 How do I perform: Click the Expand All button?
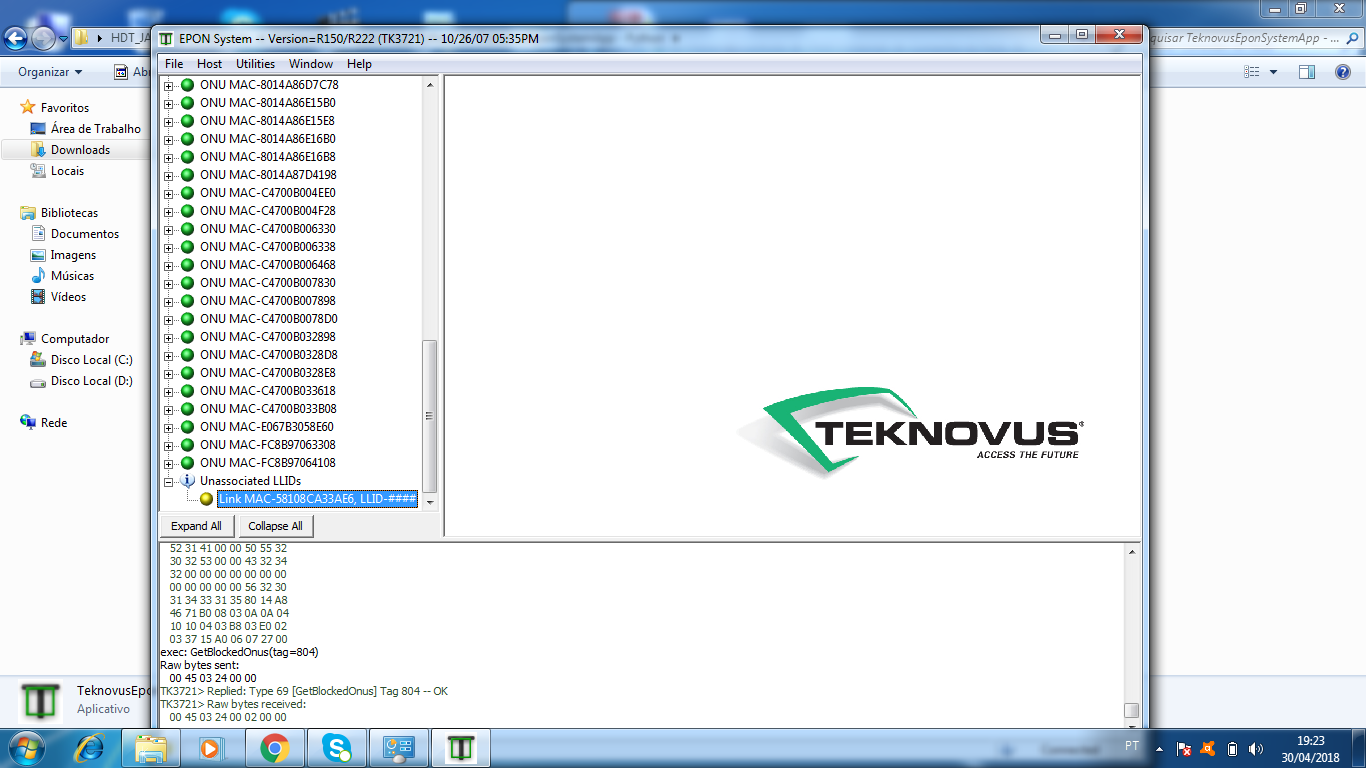197,526
